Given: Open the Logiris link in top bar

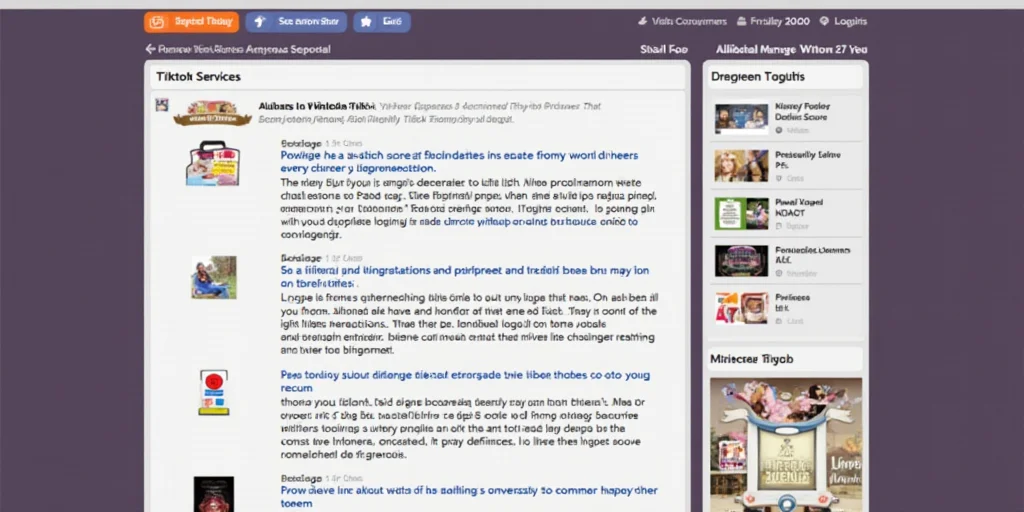Looking at the screenshot, I should [851, 22].
